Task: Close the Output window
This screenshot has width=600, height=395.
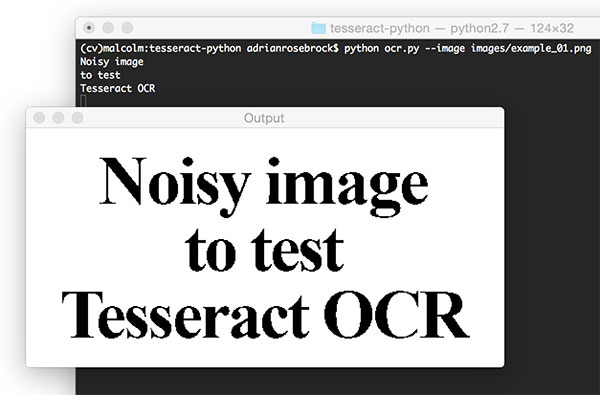Action: pyautogui.click(x=39, y=118)
